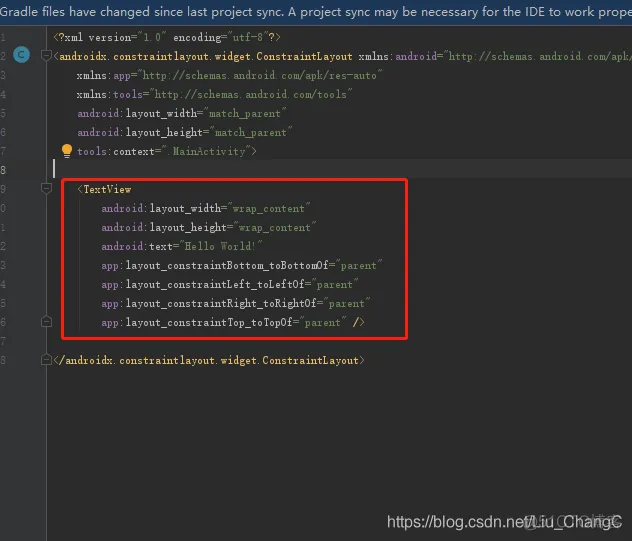Image resolution: width=632 pixels, height=541 pixels.
Task: Click the xml version declaration line
Action: click(167, 37)
